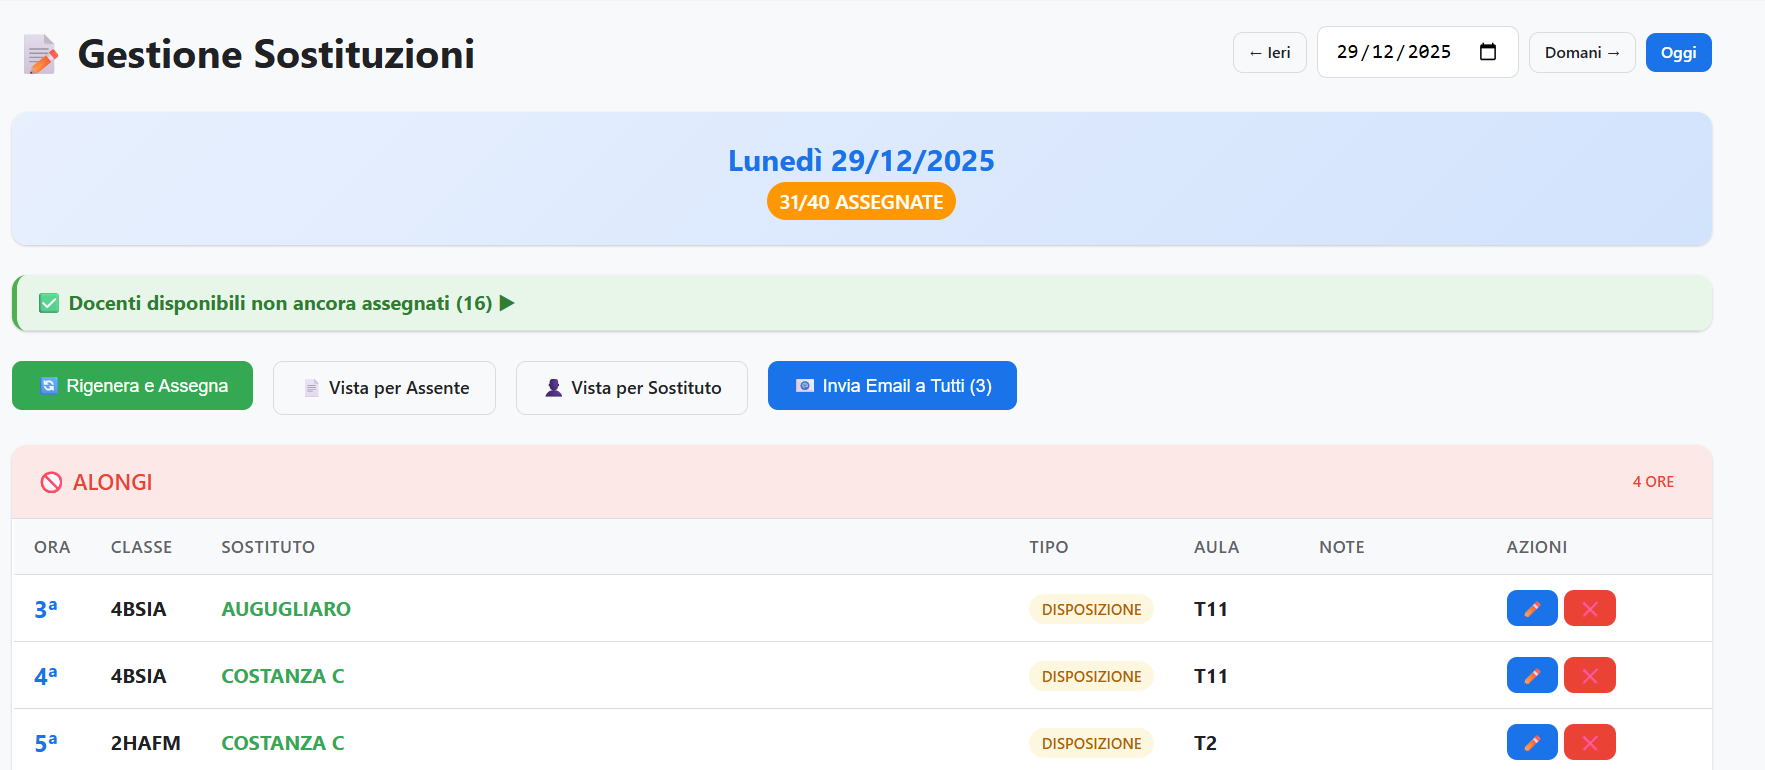Edit the 4ª hour COSTANZA C substitution
Image resolution: width=1765 pixels, height=770 pixels.
tap(1531, 675)
